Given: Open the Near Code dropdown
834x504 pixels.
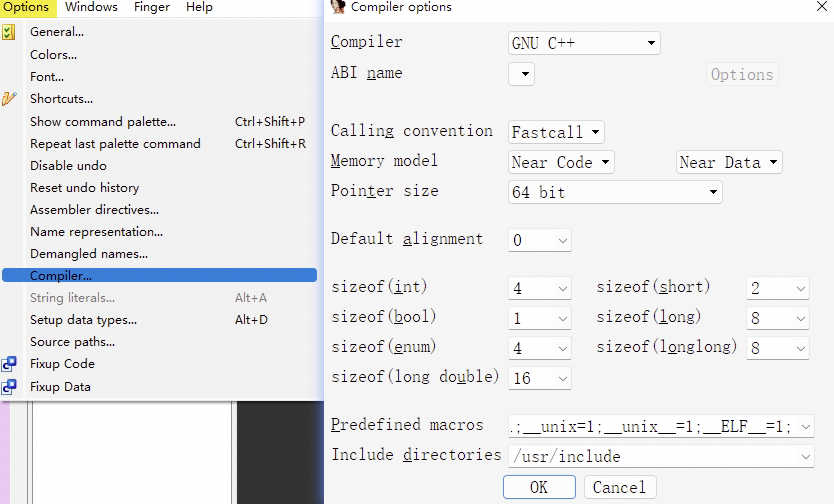Looking at the screenshot, I should (x=561, y=162).
